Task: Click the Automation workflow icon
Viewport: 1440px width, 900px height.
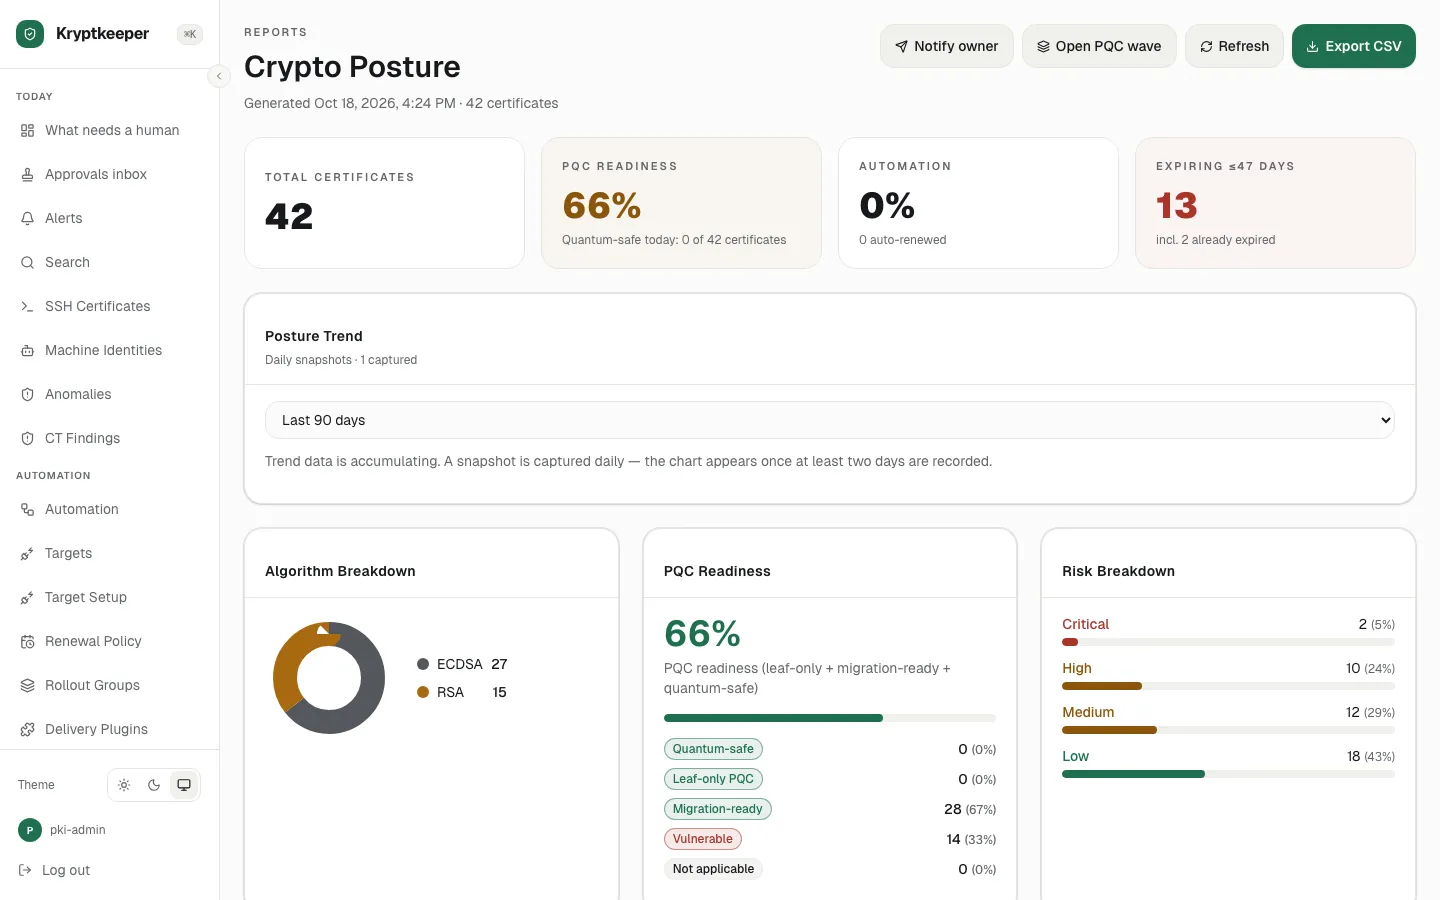Action: point(27,509)
